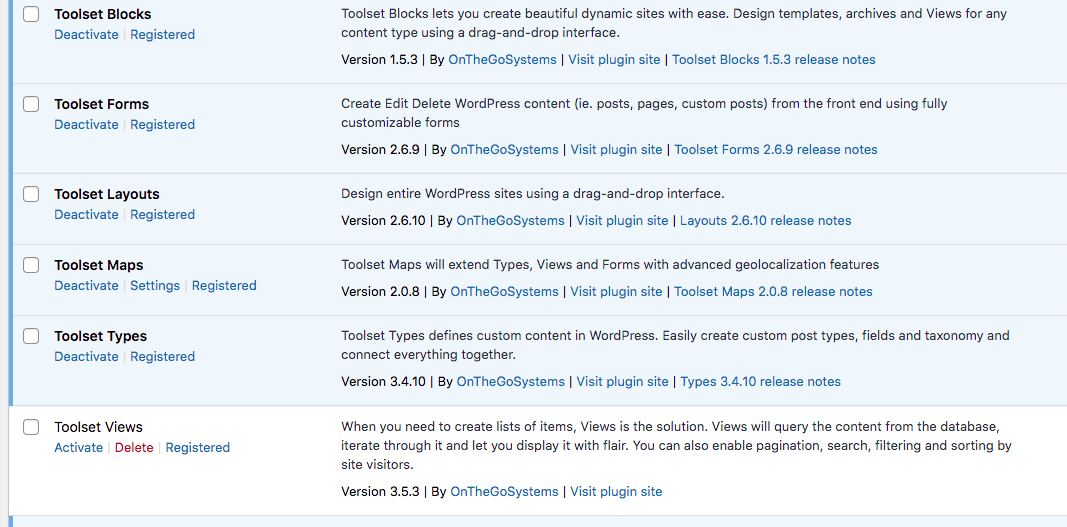Open Toolset Forms 2.6.9 release notes
The width and height of the screenshot is (1067, 527).
(x=776, y=149)
